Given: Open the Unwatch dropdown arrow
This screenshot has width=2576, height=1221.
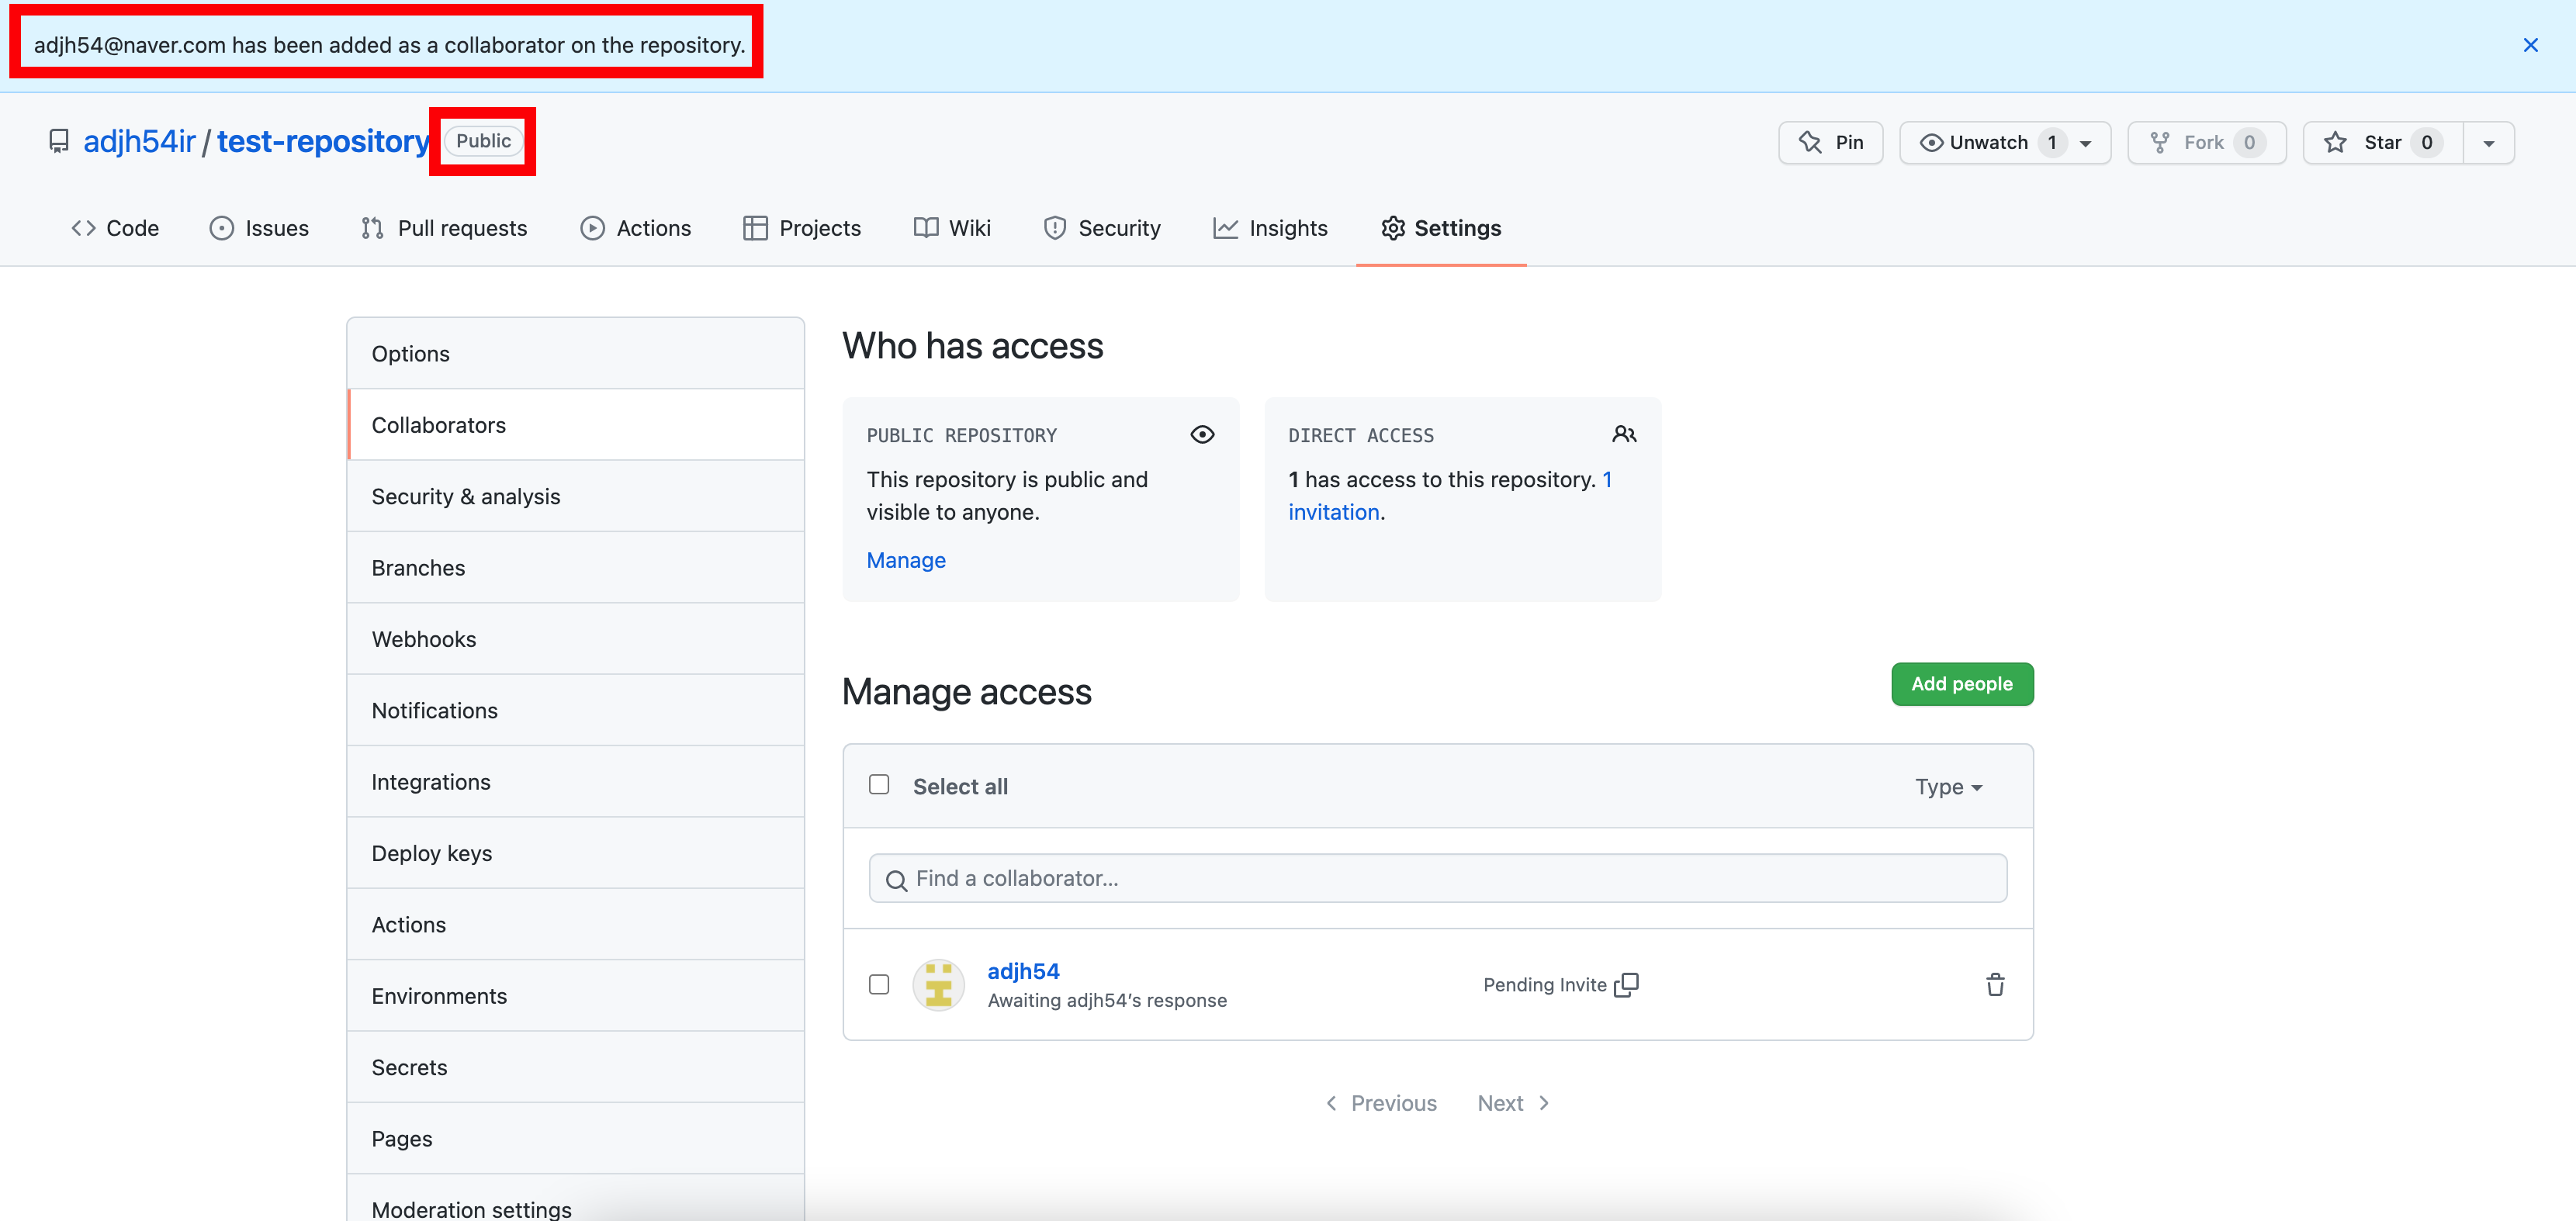Looking at the screenshot, I should point(2085,143).
